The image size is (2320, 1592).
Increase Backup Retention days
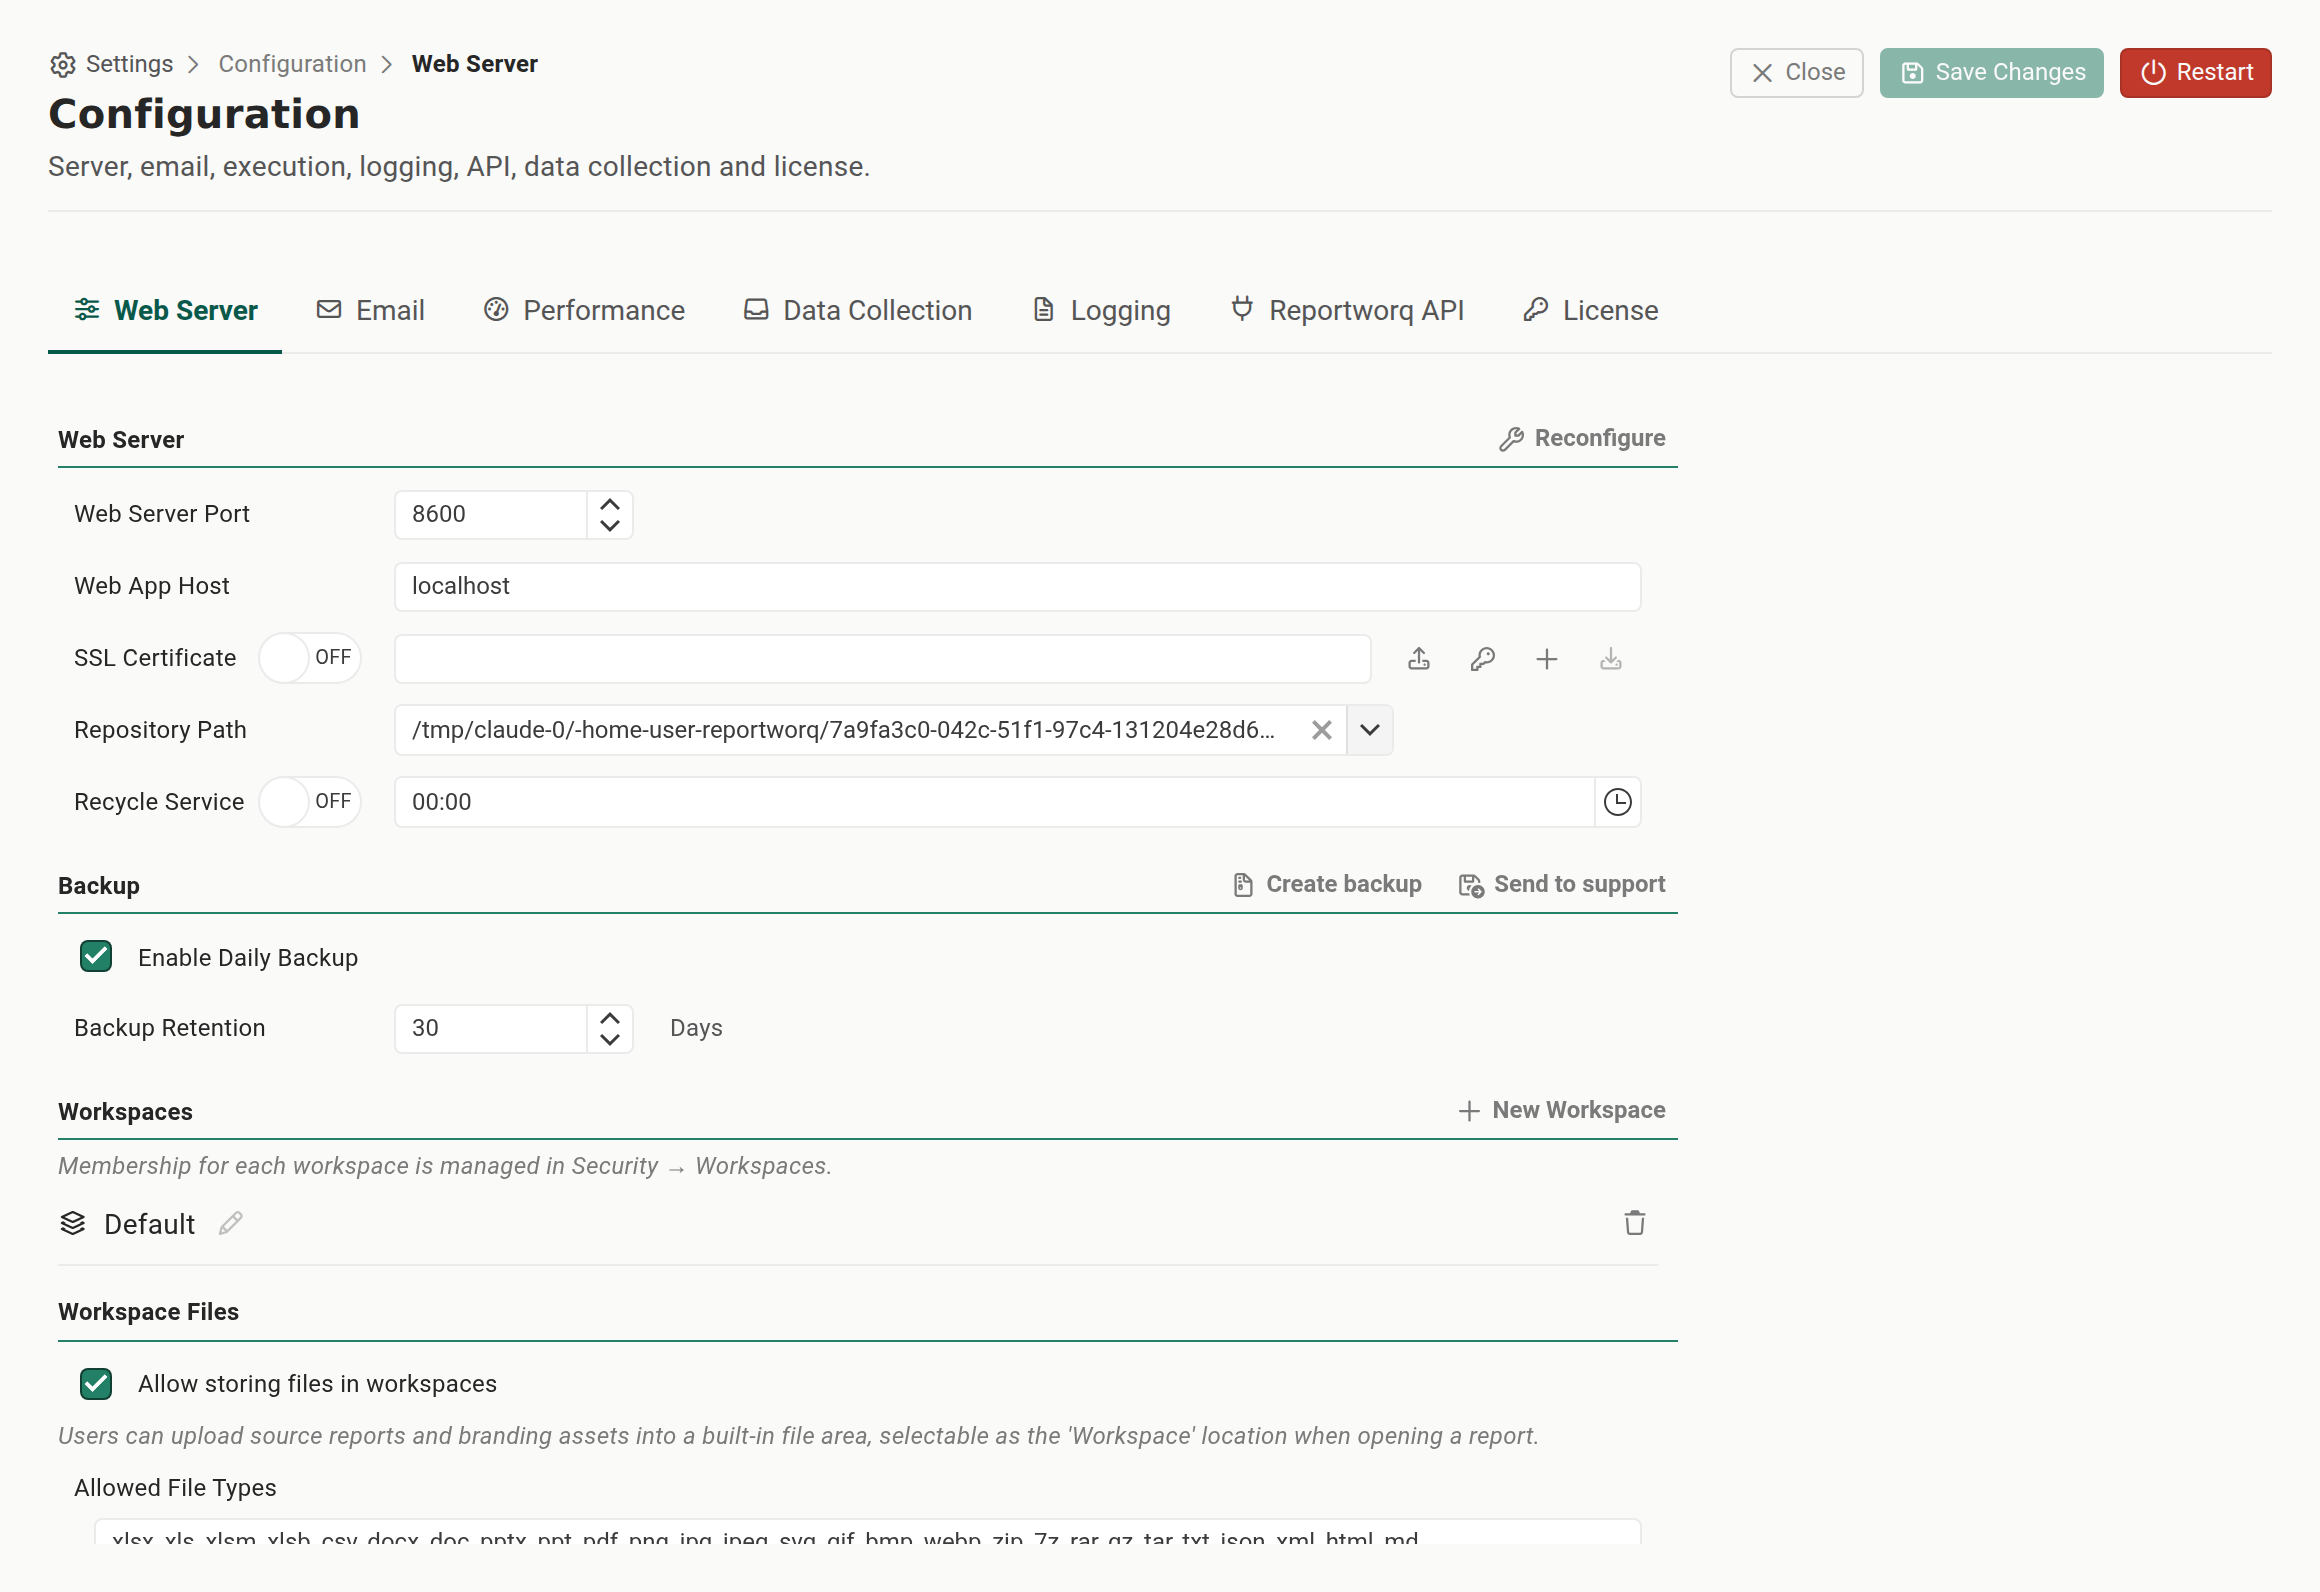(610, 1018)
